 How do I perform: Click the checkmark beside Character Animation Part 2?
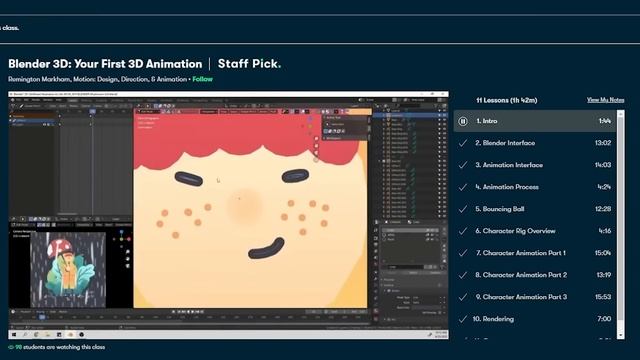463,275
